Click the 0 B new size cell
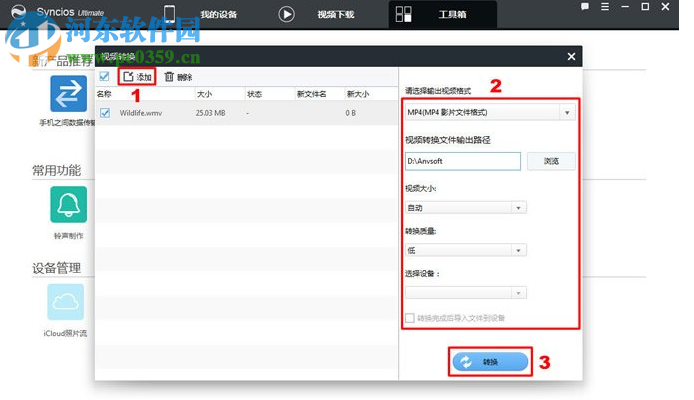Screen dimensions: 694x400 [351, 113]
